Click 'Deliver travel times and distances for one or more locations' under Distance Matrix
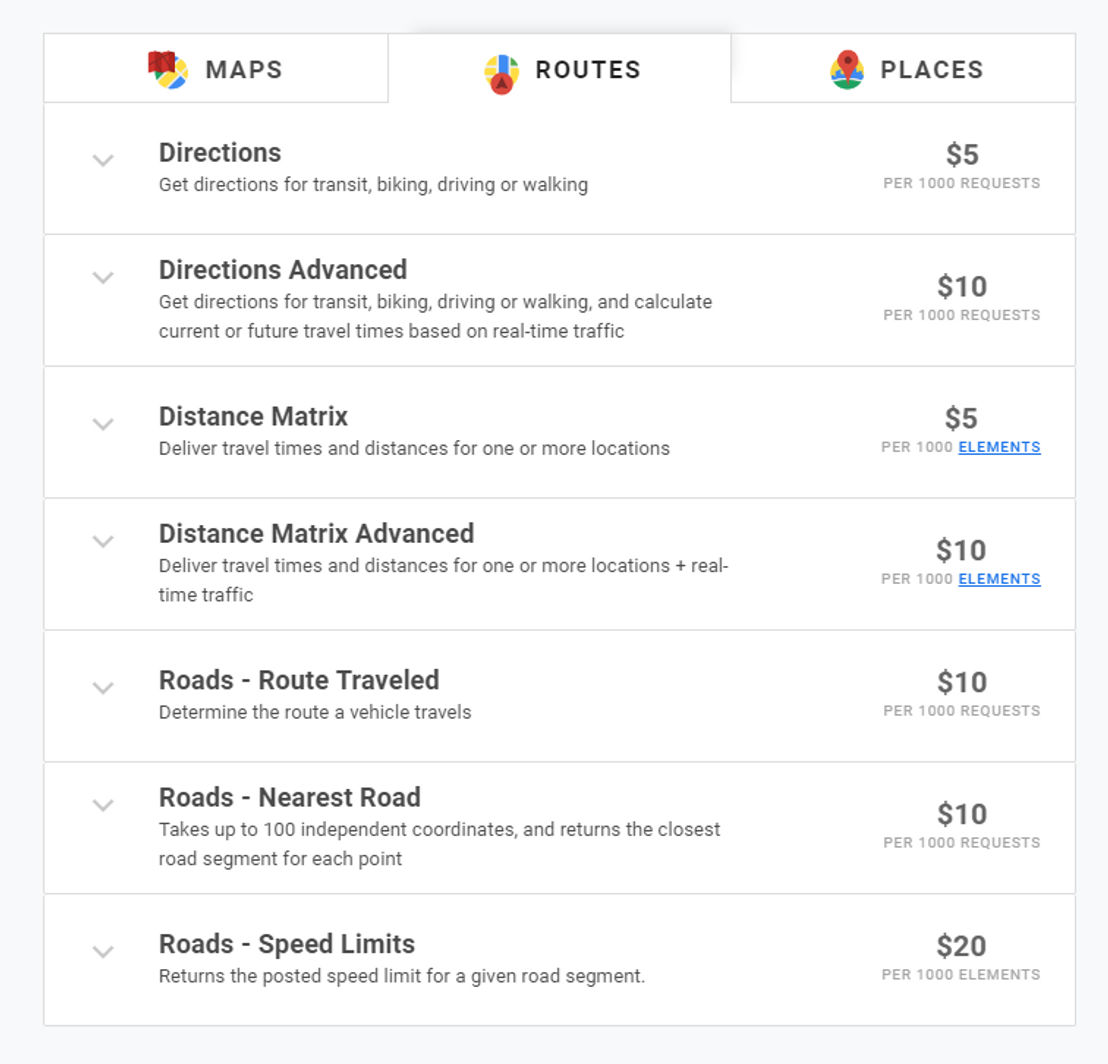 (414, 449)
